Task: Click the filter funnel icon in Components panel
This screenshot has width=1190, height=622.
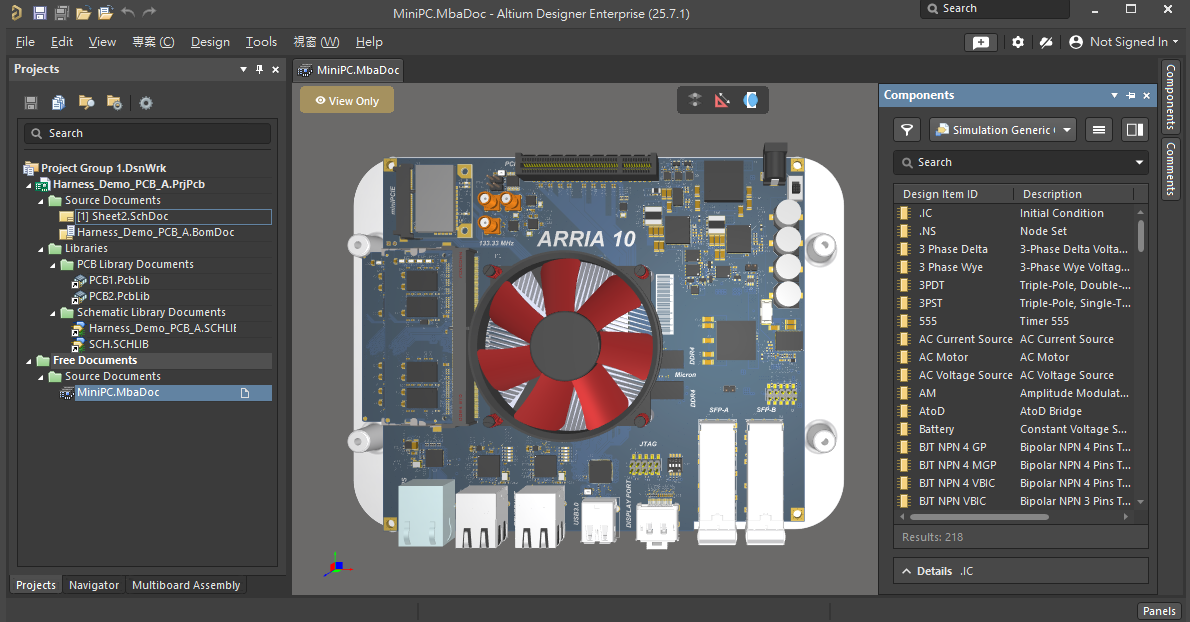Action: point(907,130)
